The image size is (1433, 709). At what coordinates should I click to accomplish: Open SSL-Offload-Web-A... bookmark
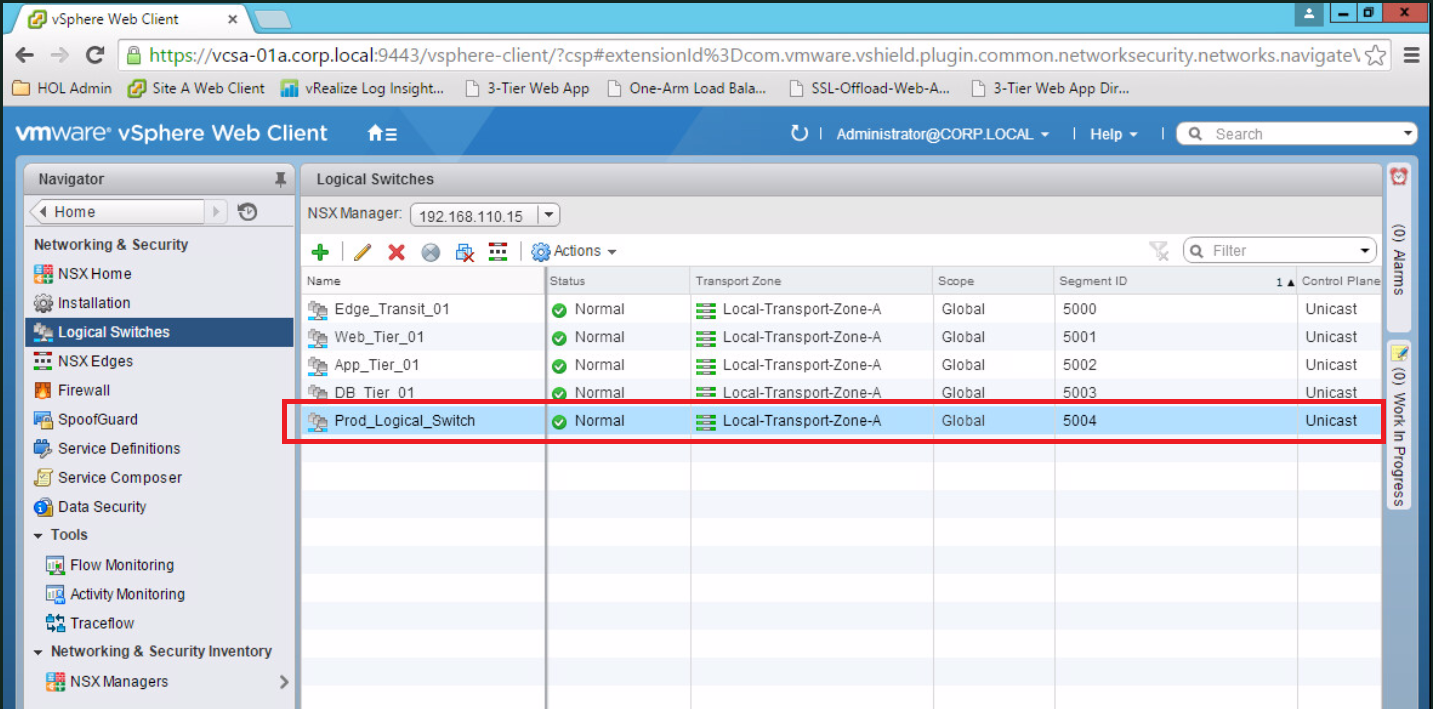tap(869, 88)
